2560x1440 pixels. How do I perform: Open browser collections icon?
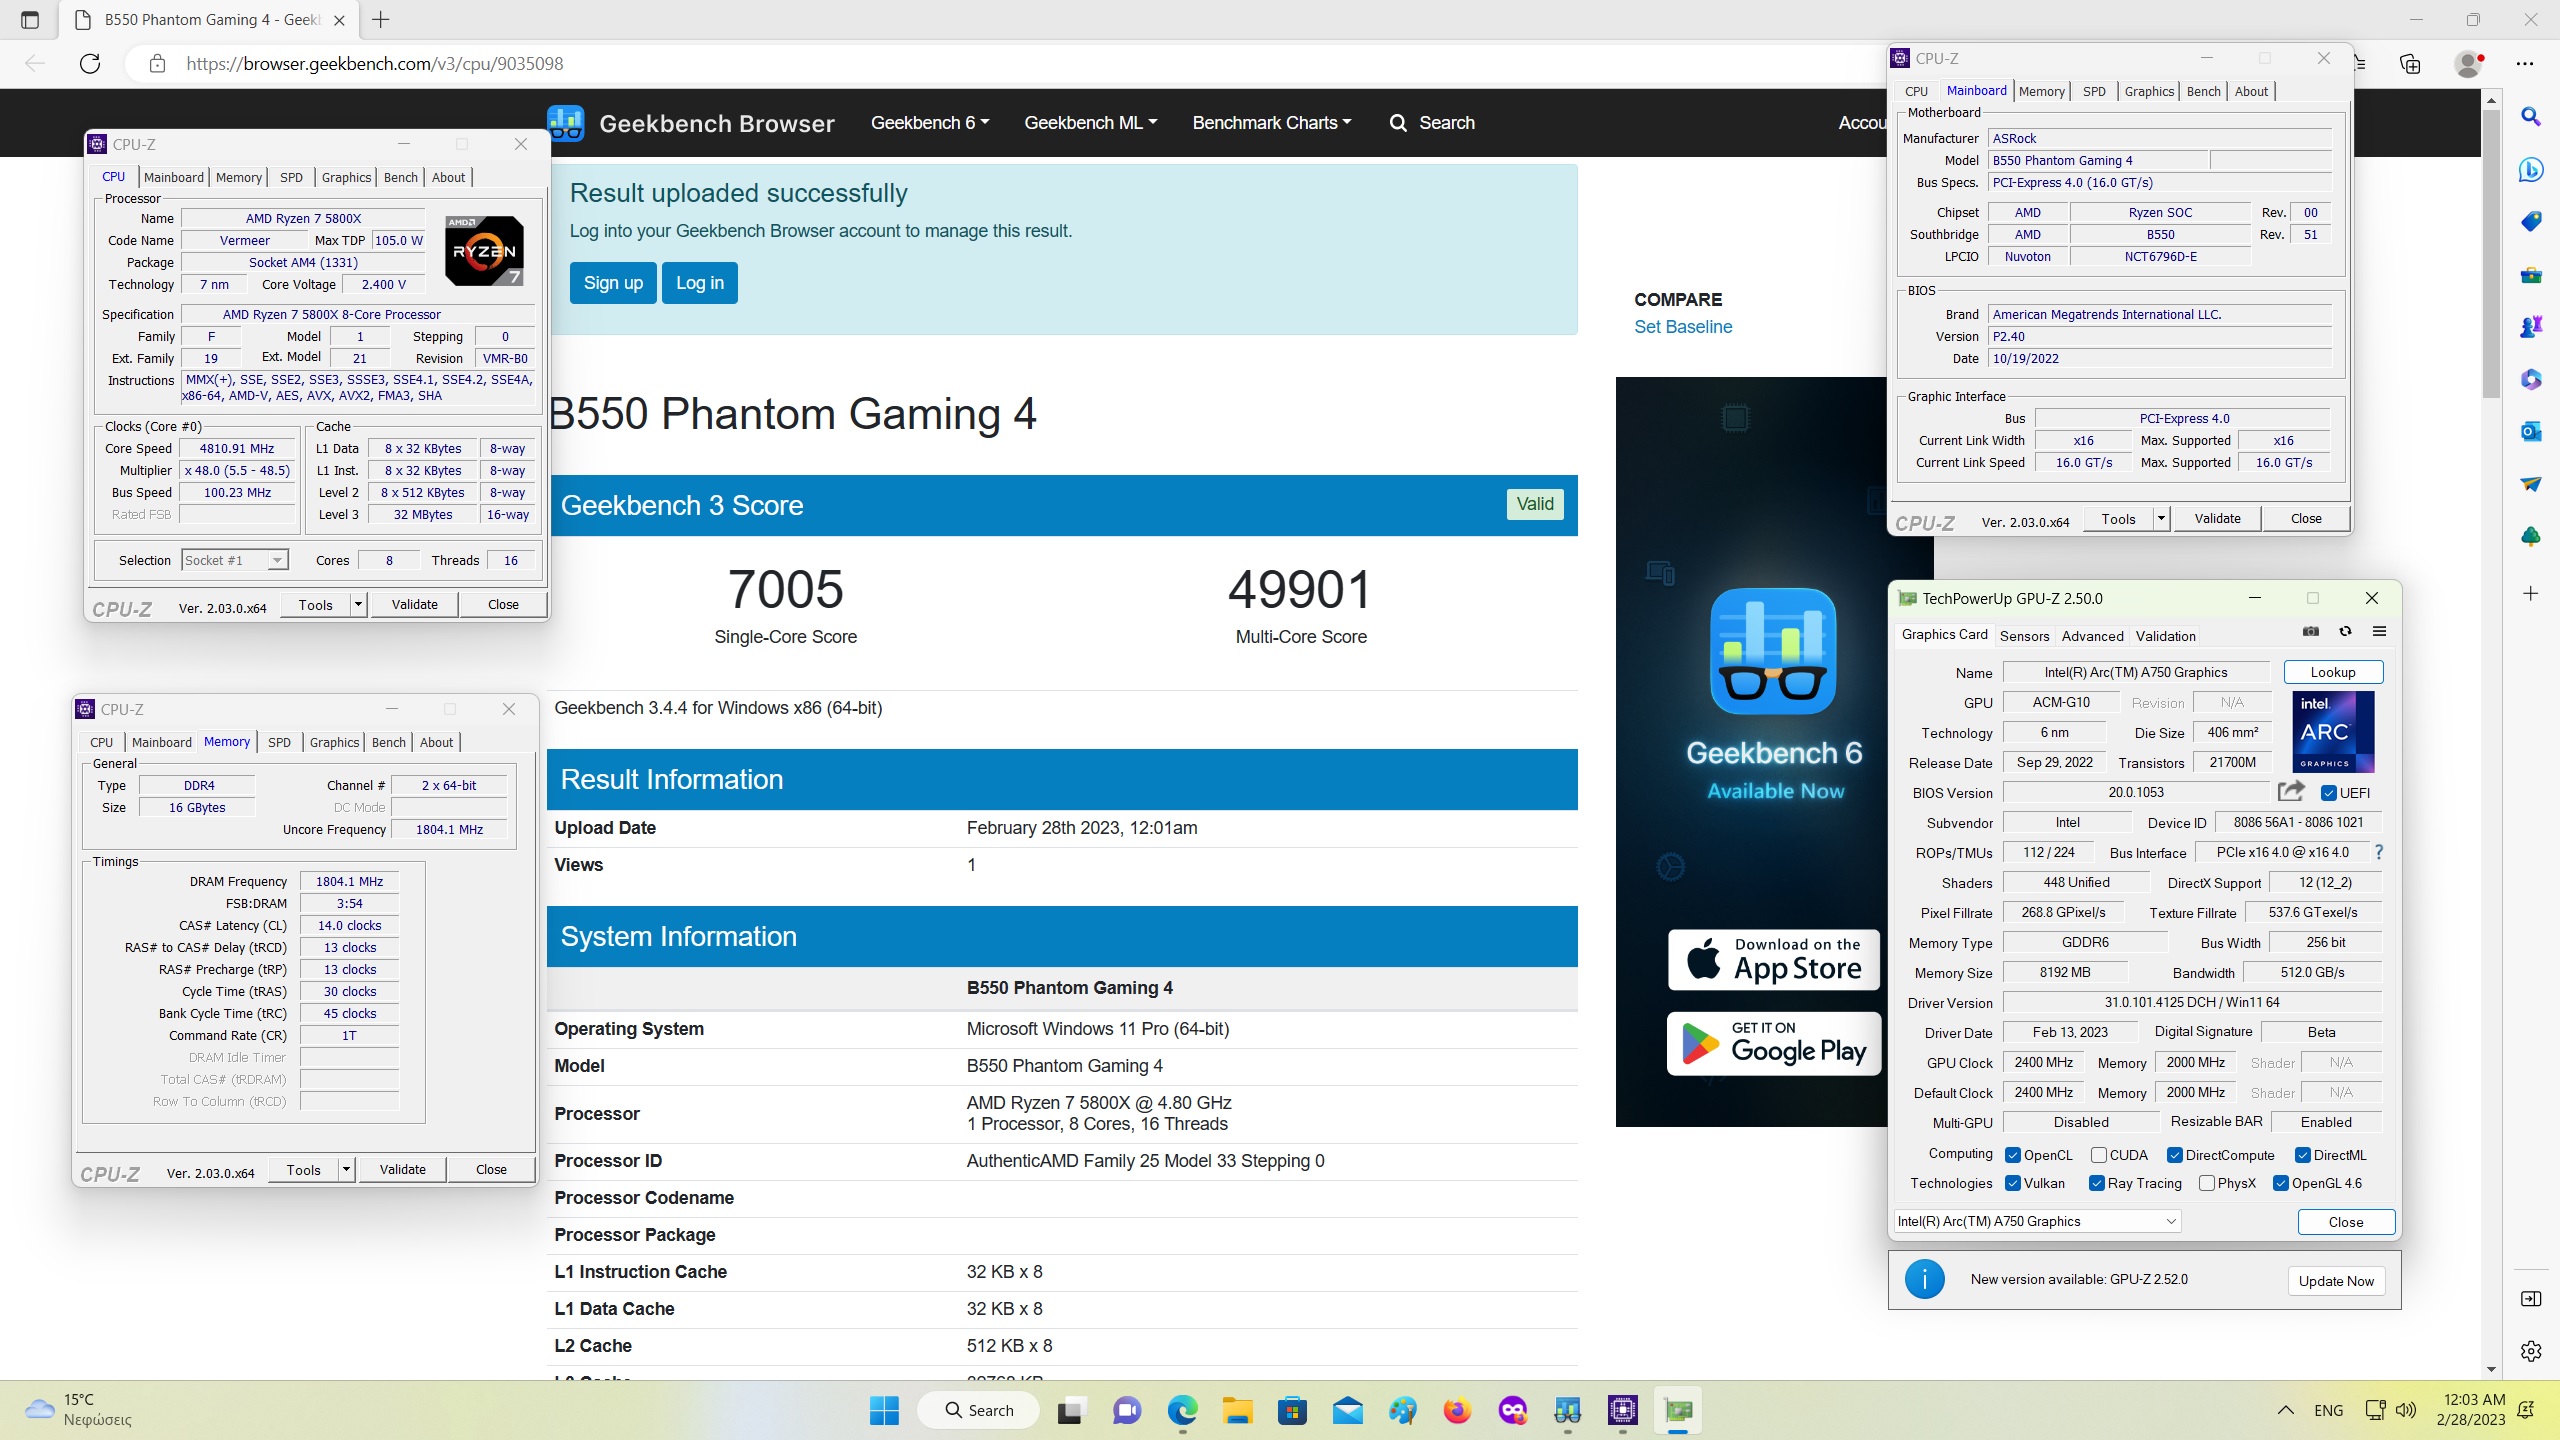[2410, 64]
